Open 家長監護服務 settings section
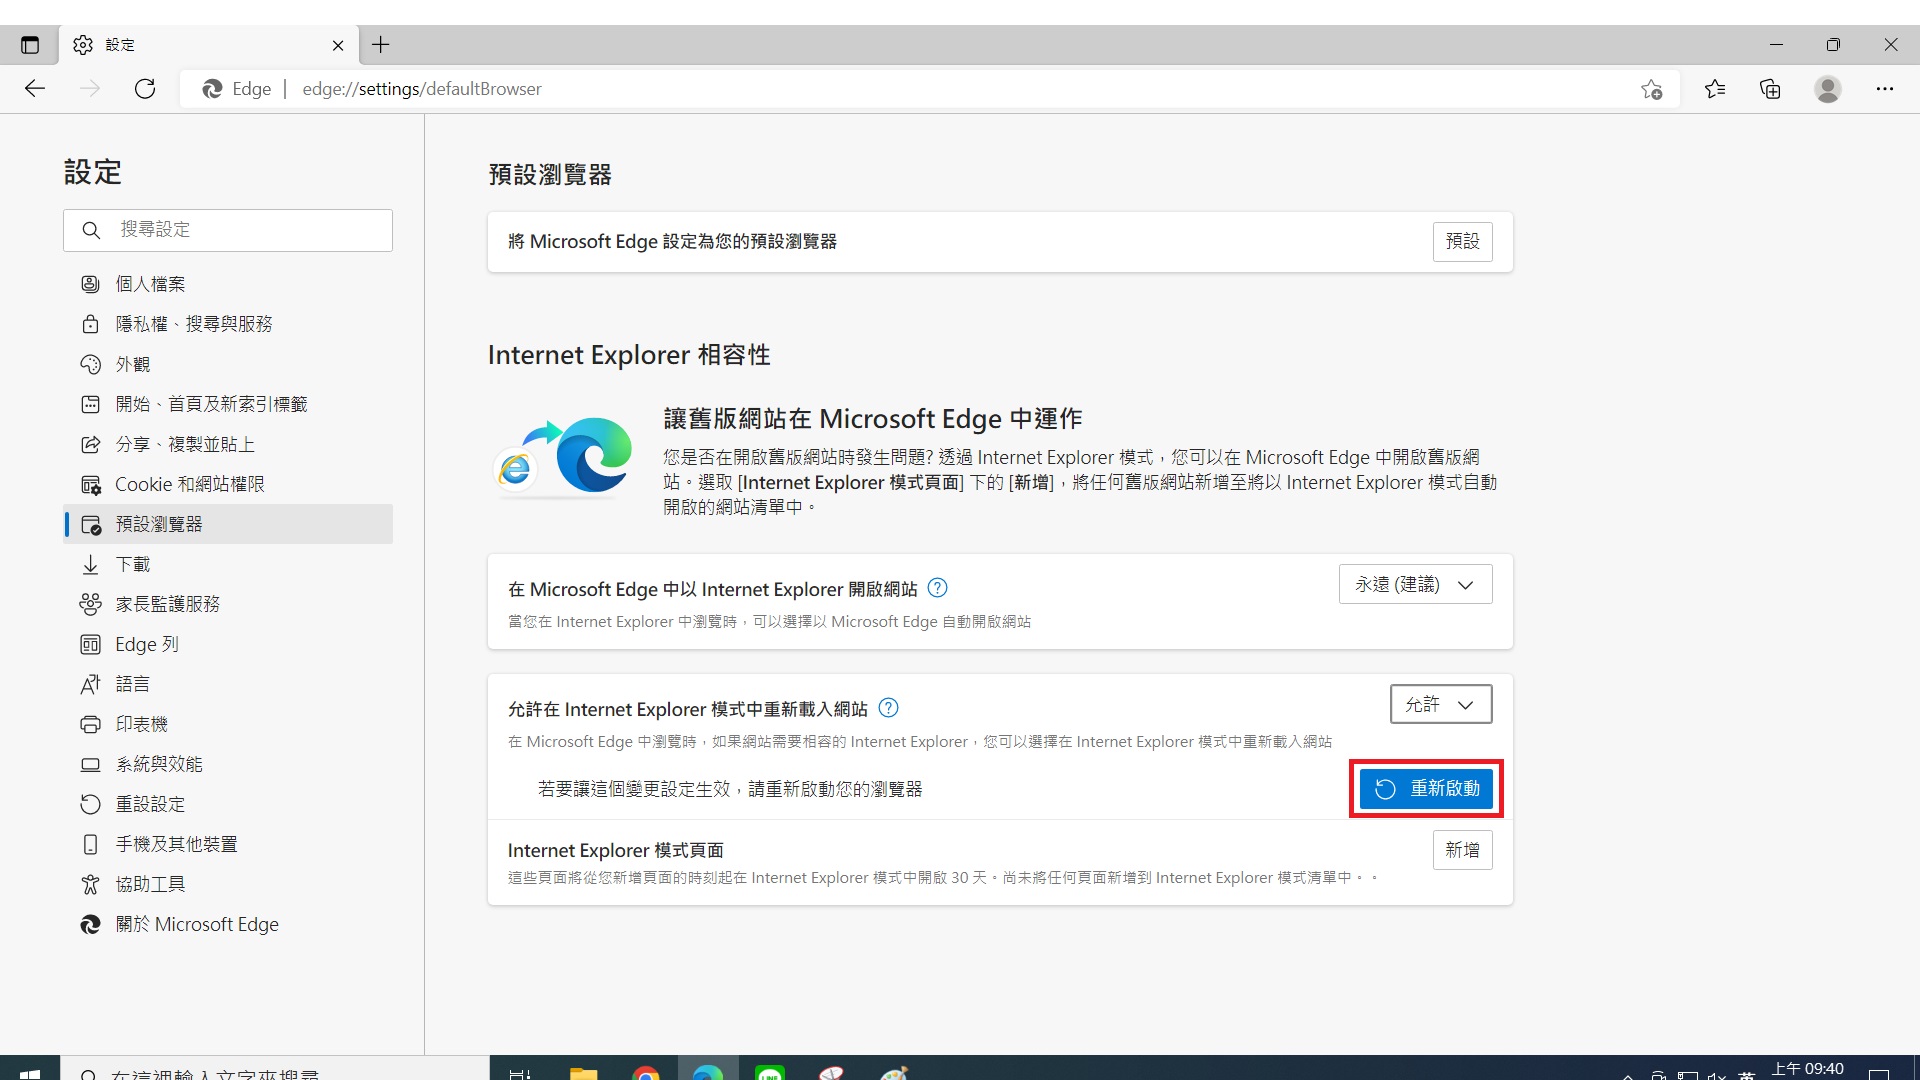Image resolution: width=1920 pixels, height=1080 pixels. tap(228, 604)
